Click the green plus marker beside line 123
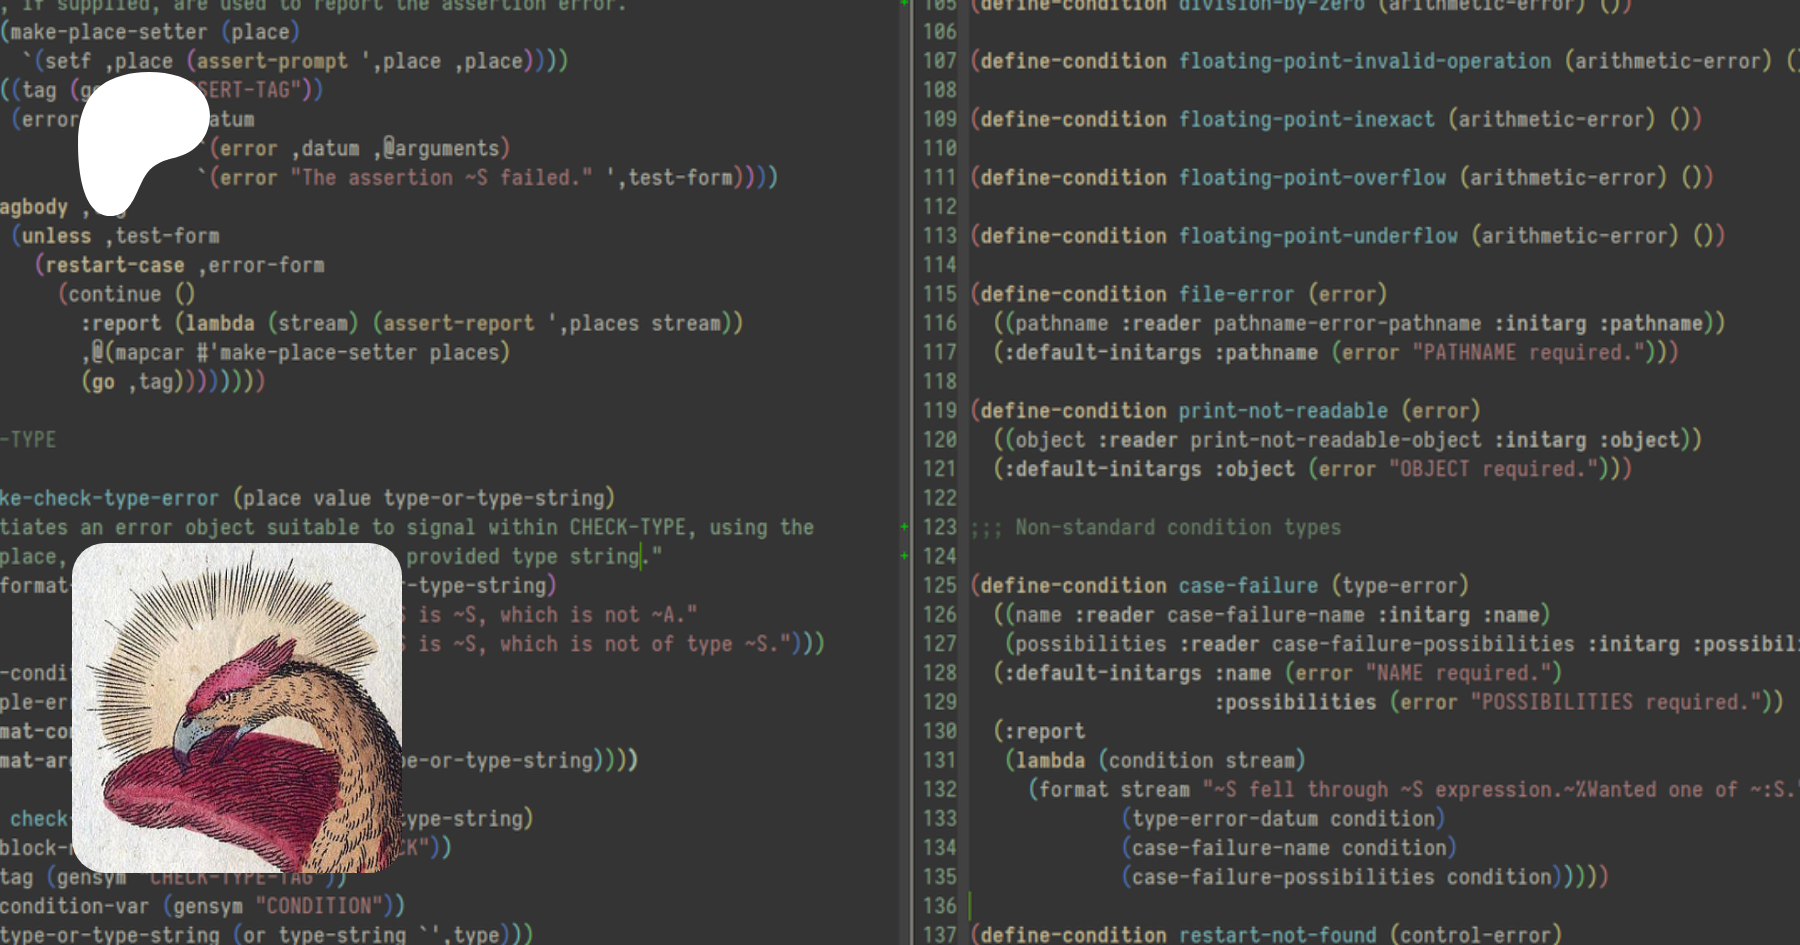 904,527
